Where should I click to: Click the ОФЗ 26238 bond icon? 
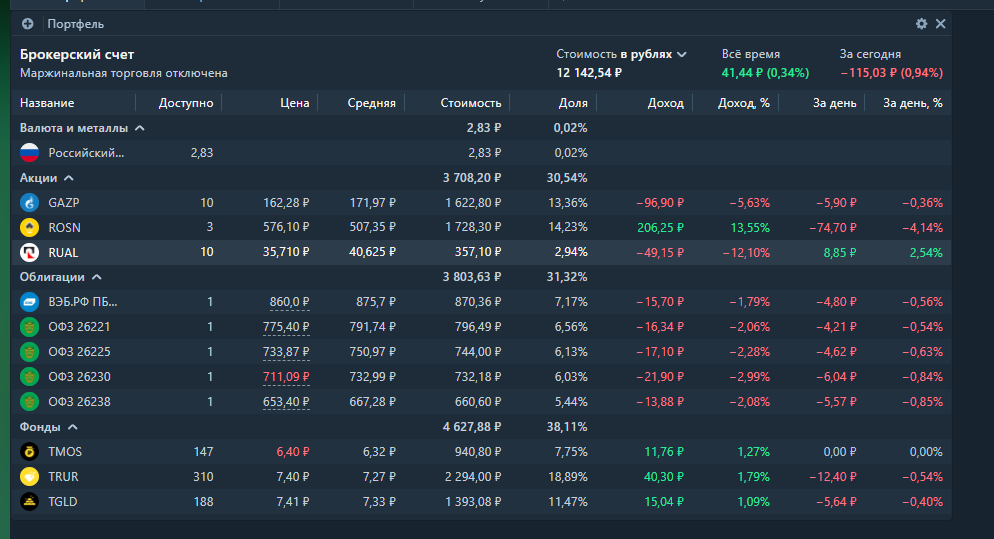click(x=29, y=401)
